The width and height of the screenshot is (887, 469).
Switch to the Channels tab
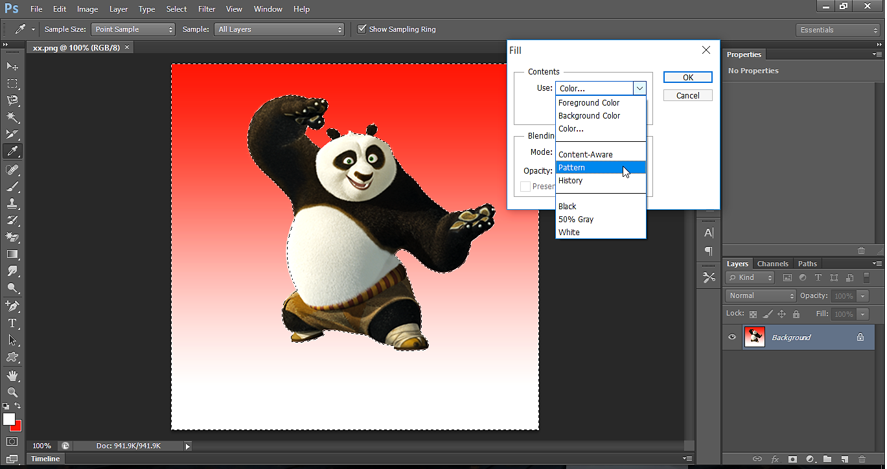pyautogui.click(x=773, y=264)
